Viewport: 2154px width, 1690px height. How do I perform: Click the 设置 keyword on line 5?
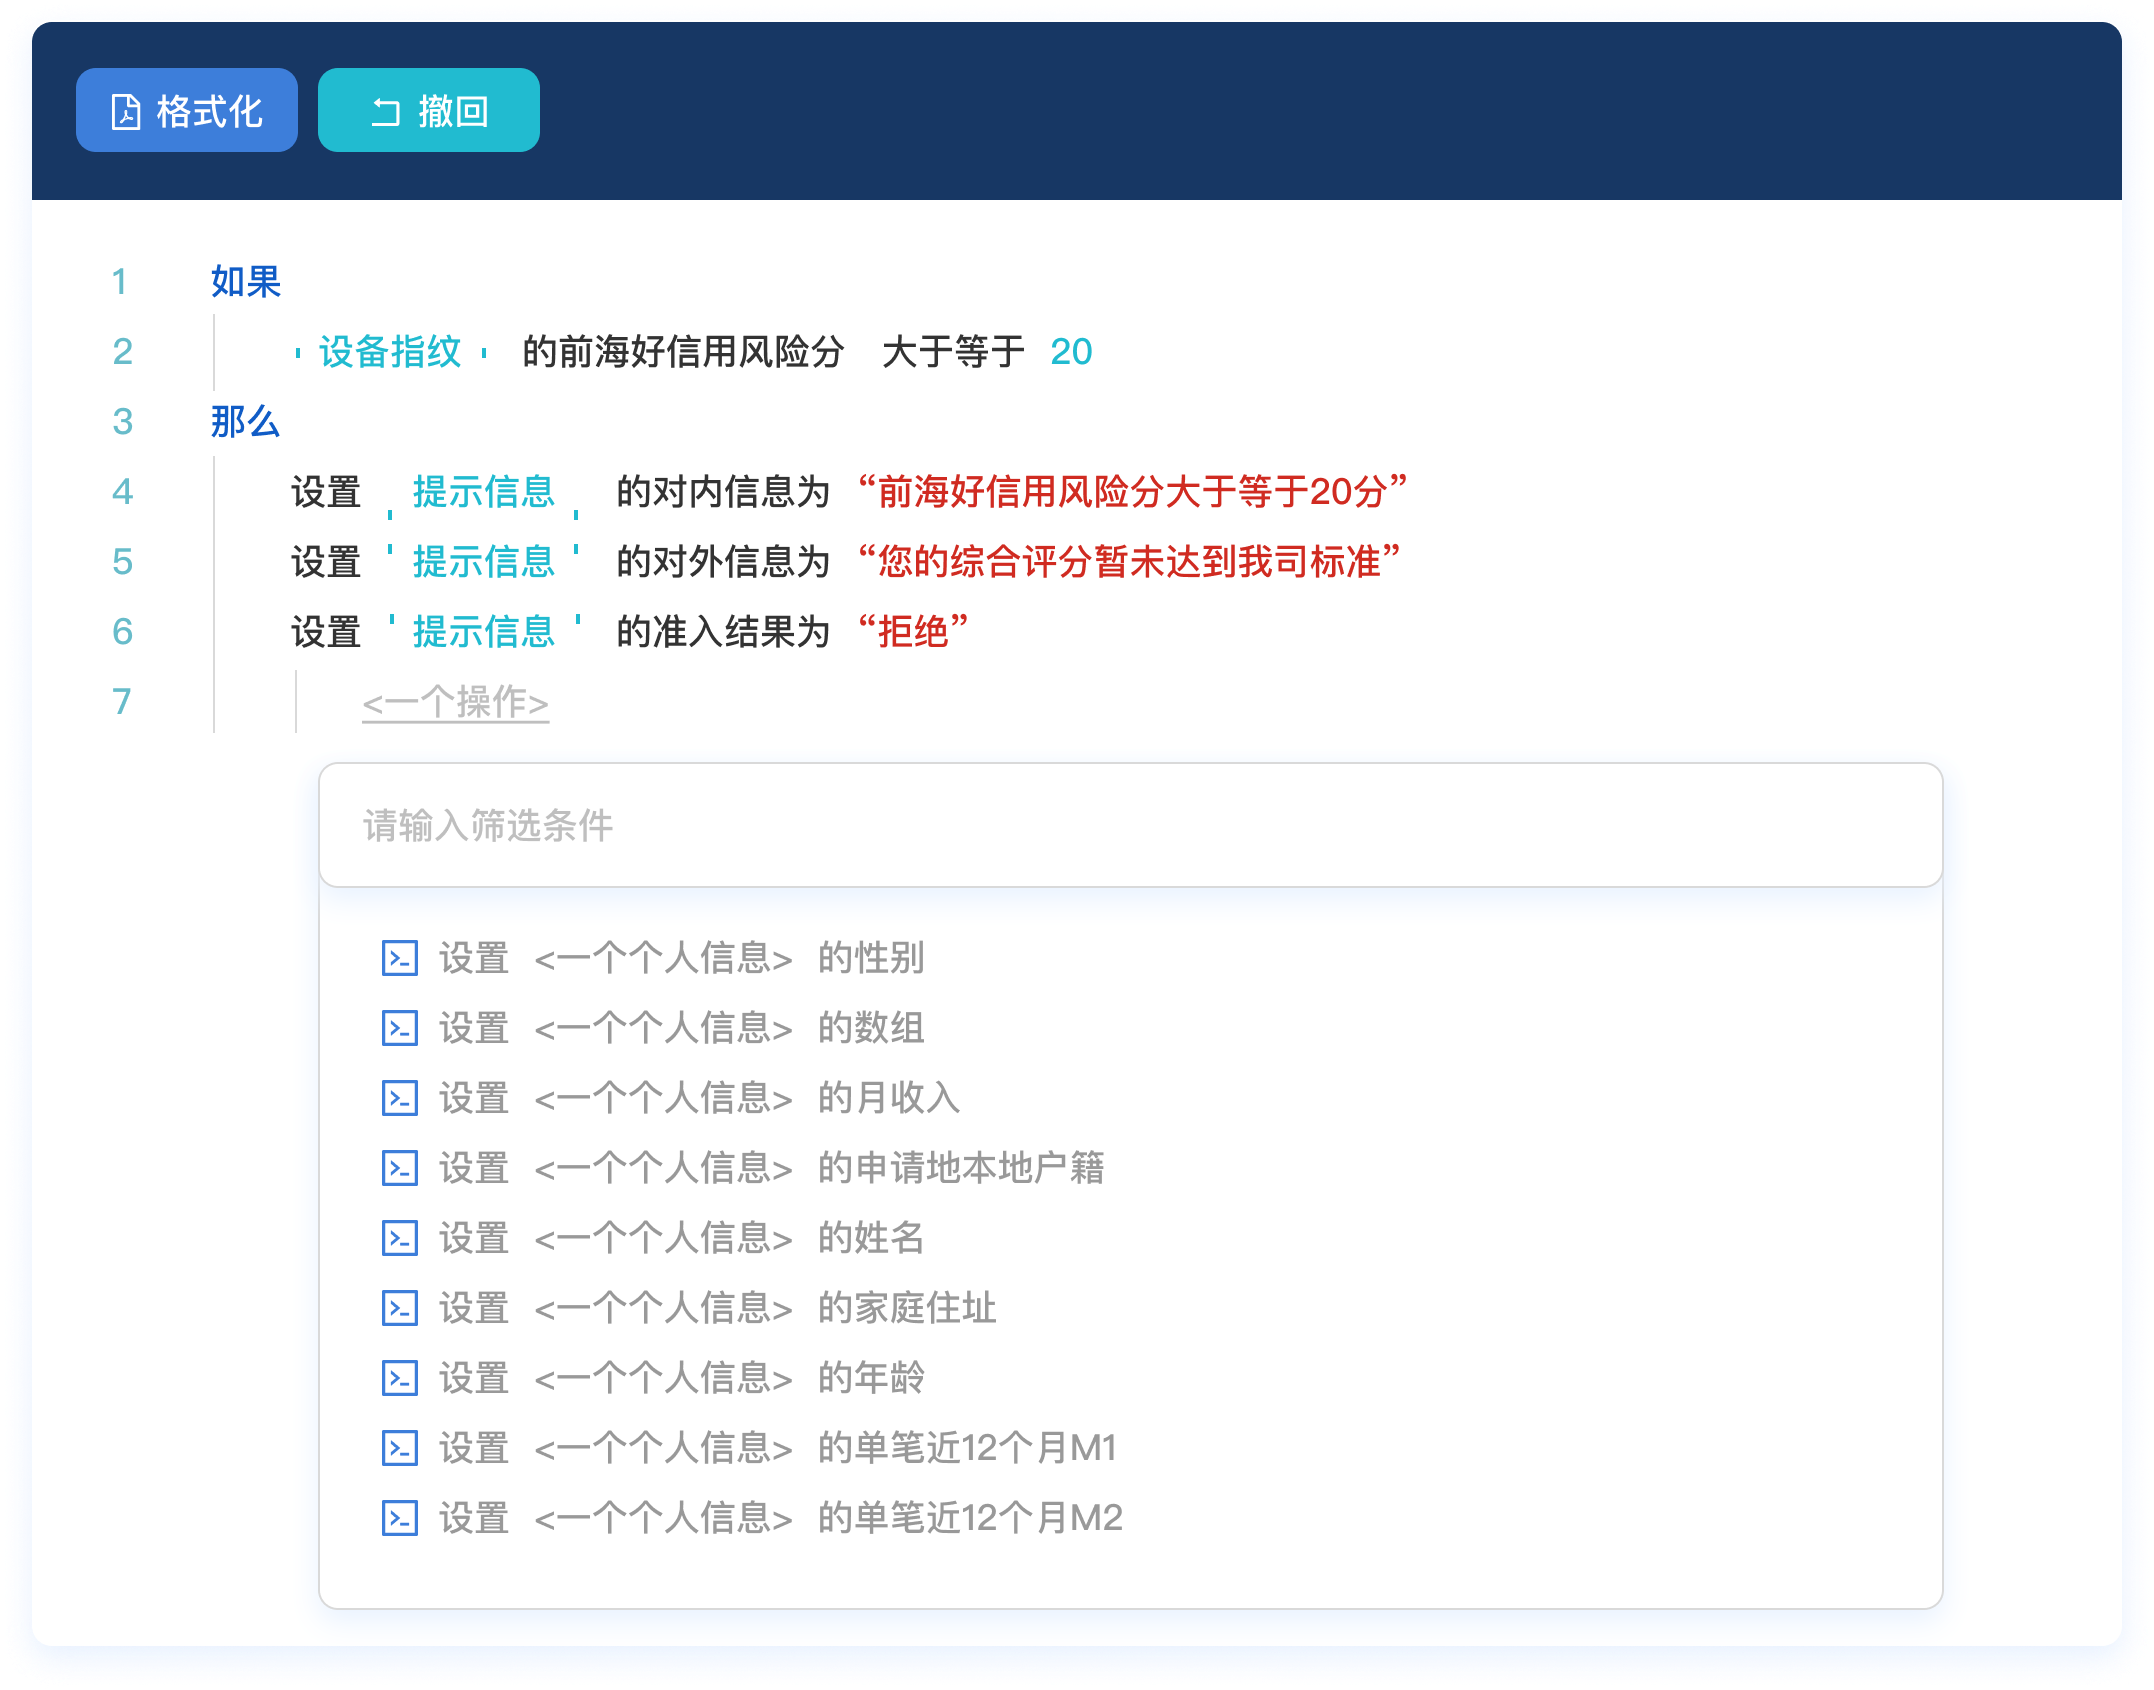(326, 562)
